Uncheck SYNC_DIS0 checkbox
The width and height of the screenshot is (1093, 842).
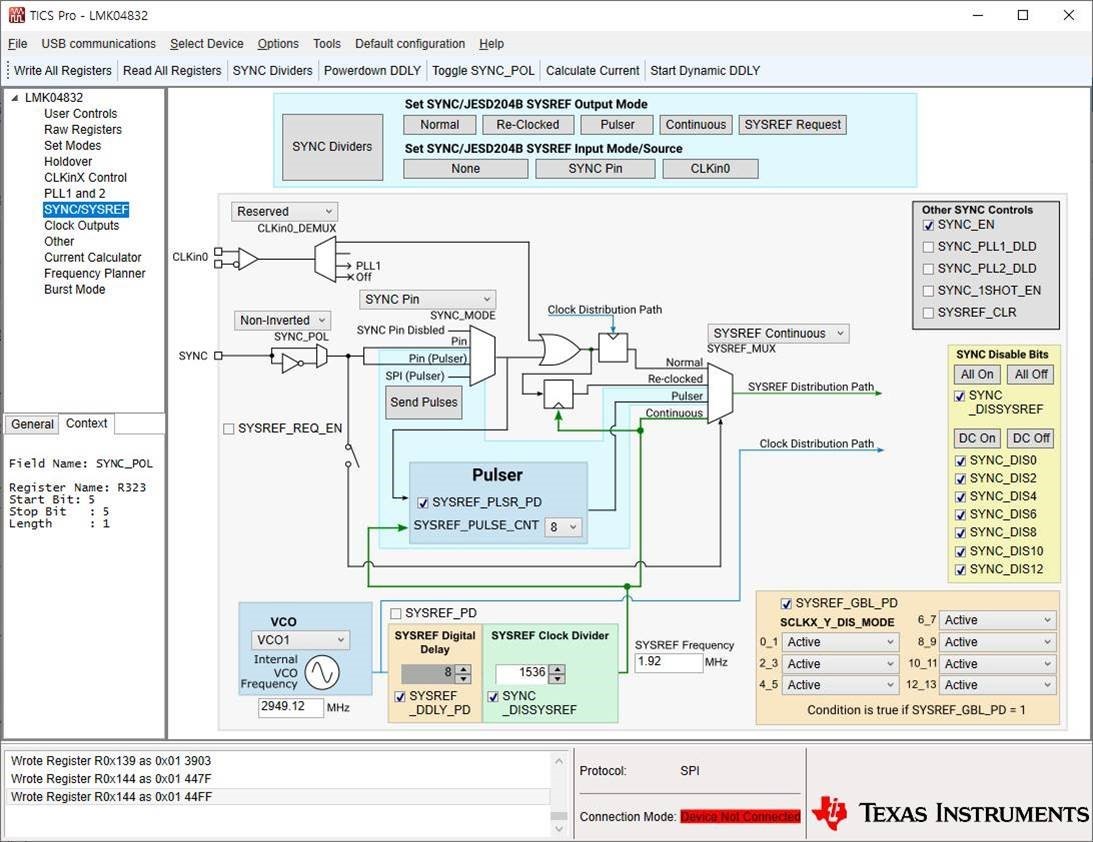960,461
